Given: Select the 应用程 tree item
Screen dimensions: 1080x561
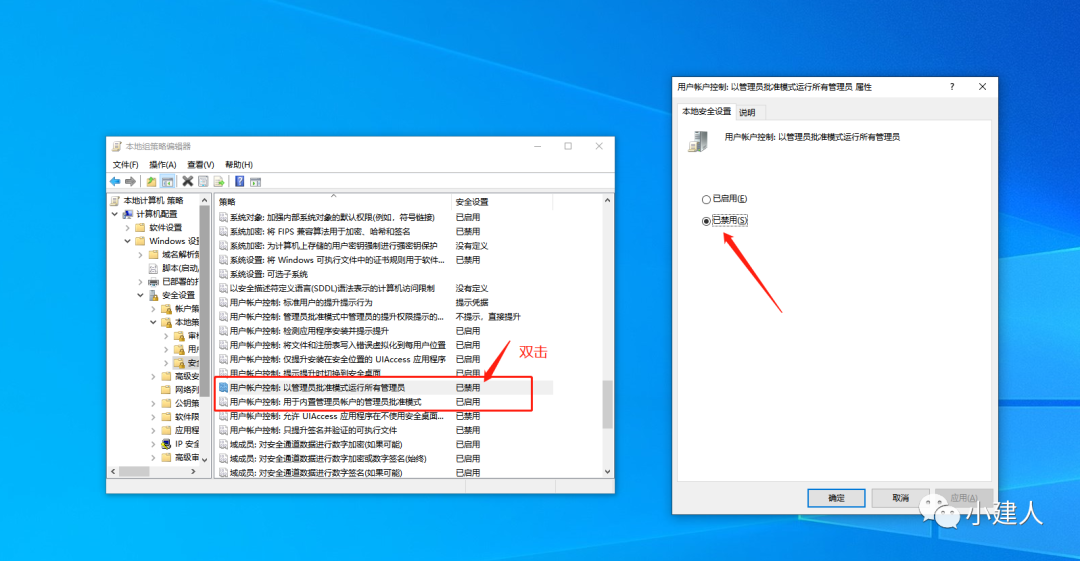Looking at the screenshot, I should (187, 430).
